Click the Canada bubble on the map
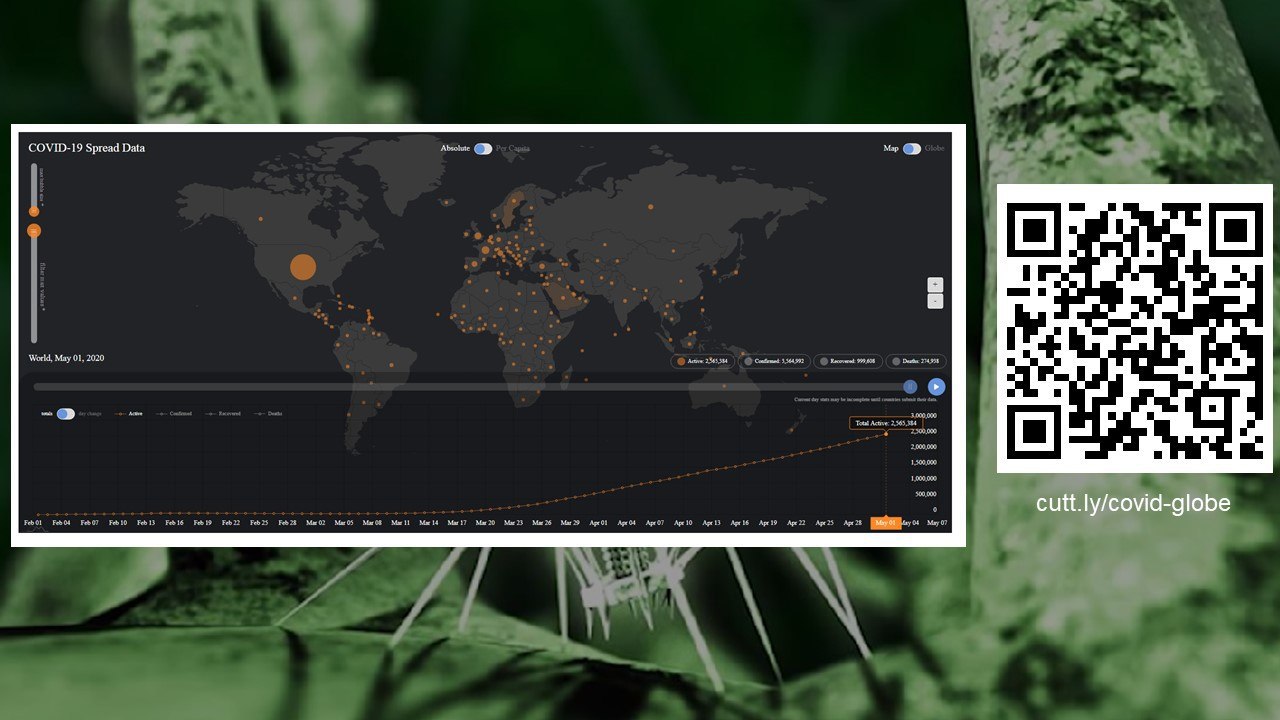This screenshot has height=720, width=1280. point(260,218)
